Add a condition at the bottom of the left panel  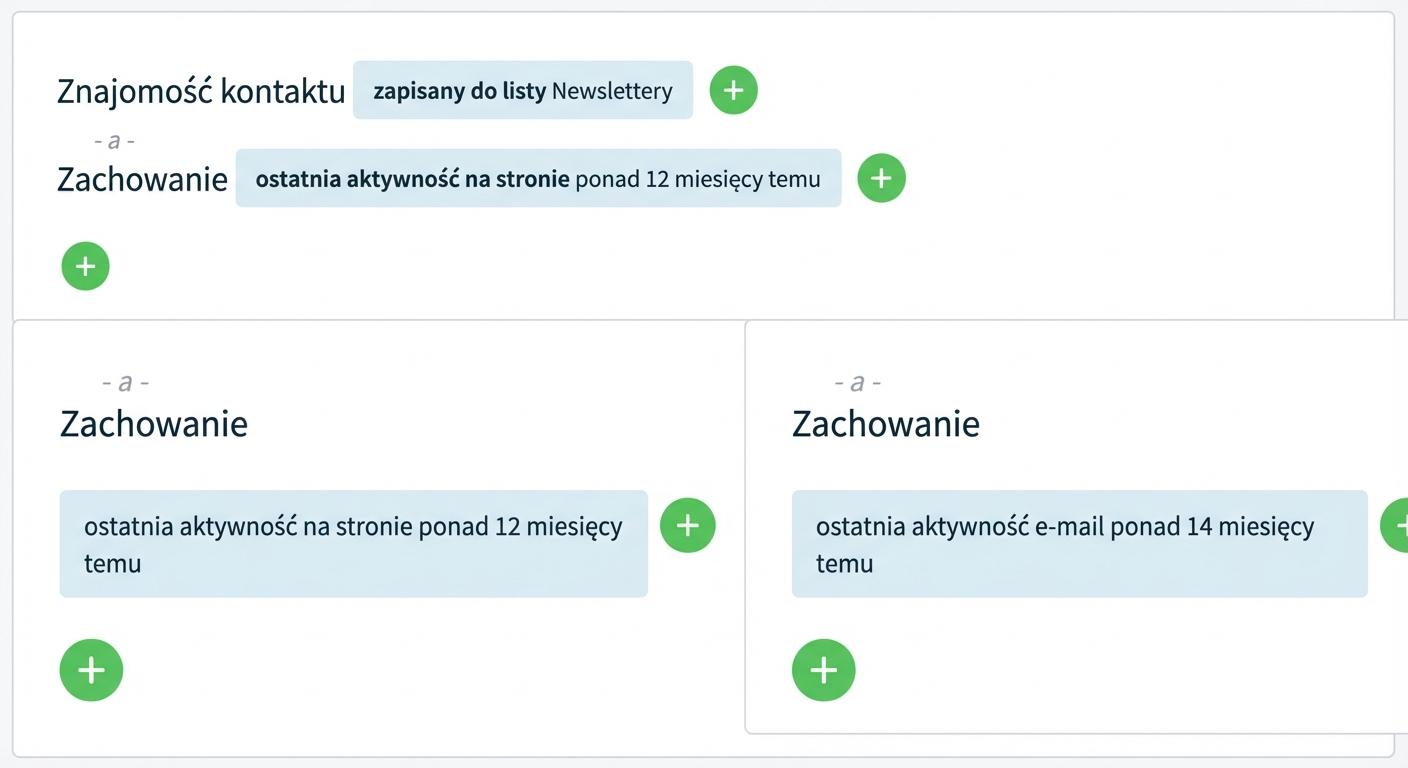91,670
